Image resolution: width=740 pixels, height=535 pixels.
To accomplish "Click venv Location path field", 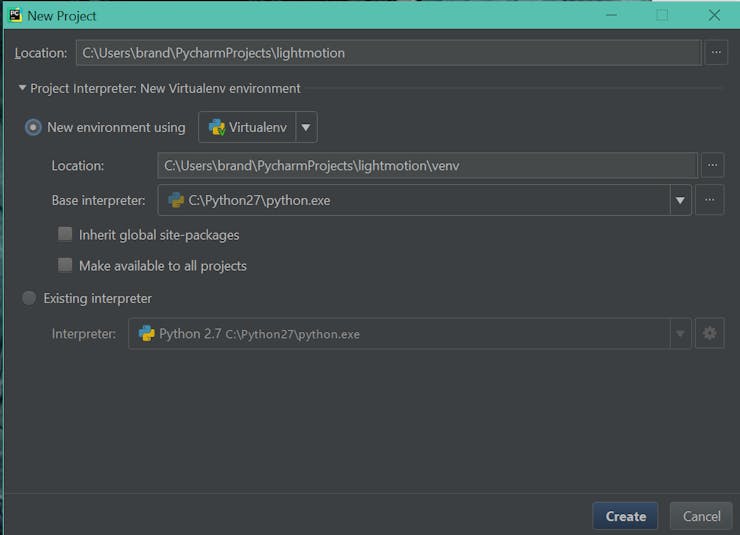I will pos(428,166).
